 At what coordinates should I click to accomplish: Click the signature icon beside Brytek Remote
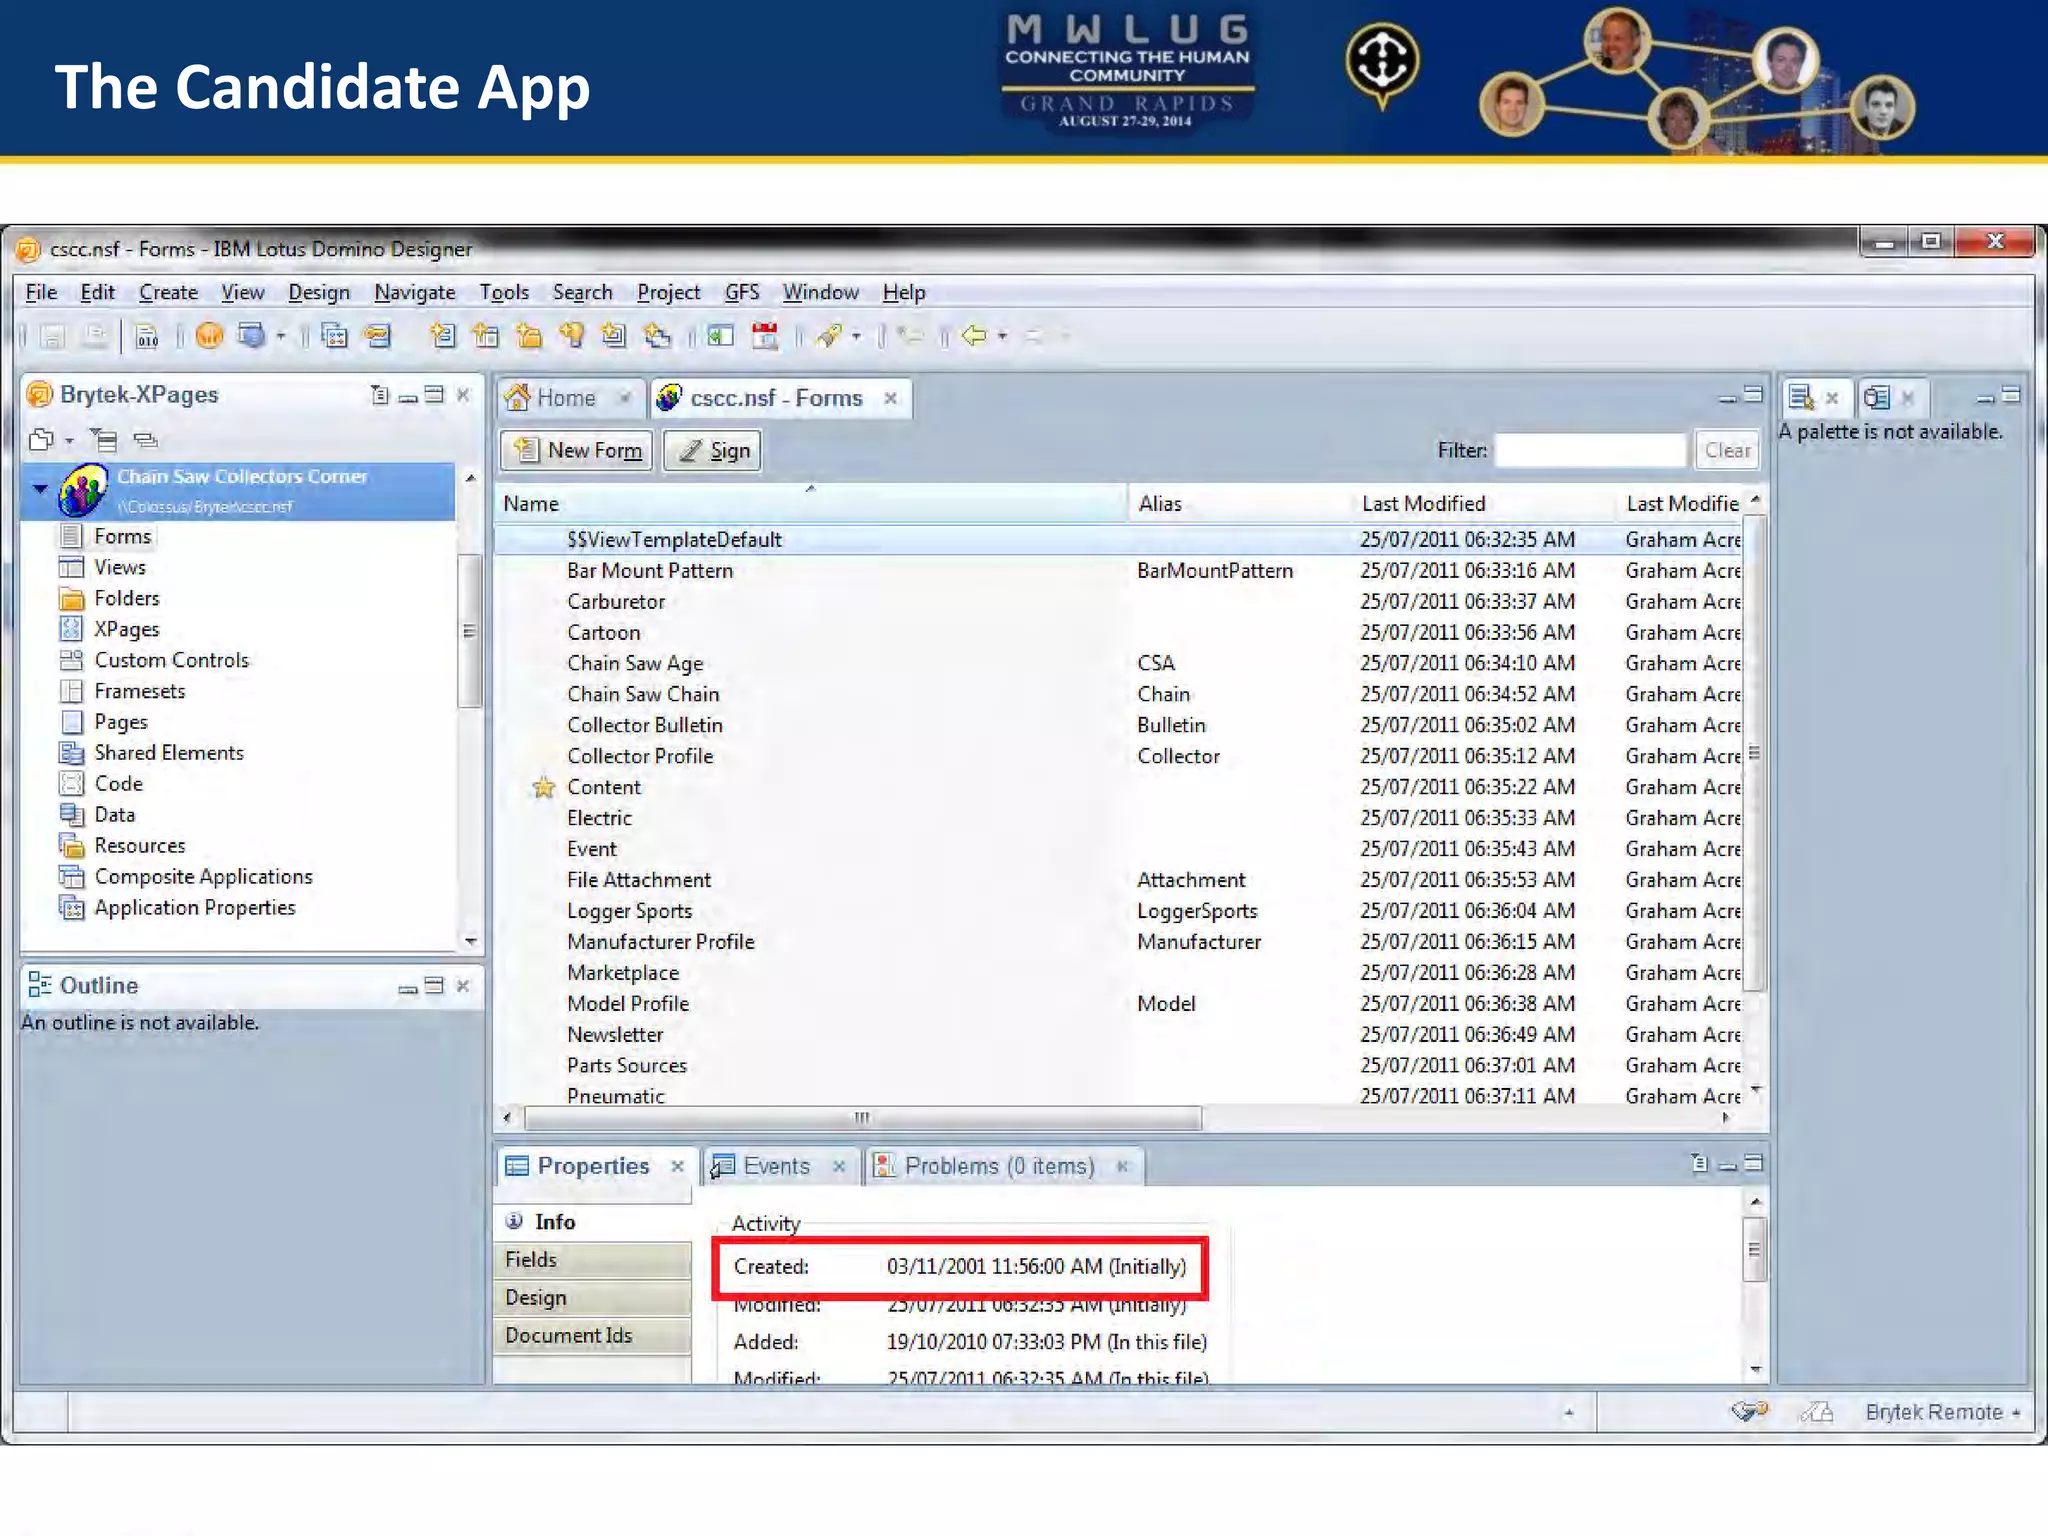[1816, 1412]
